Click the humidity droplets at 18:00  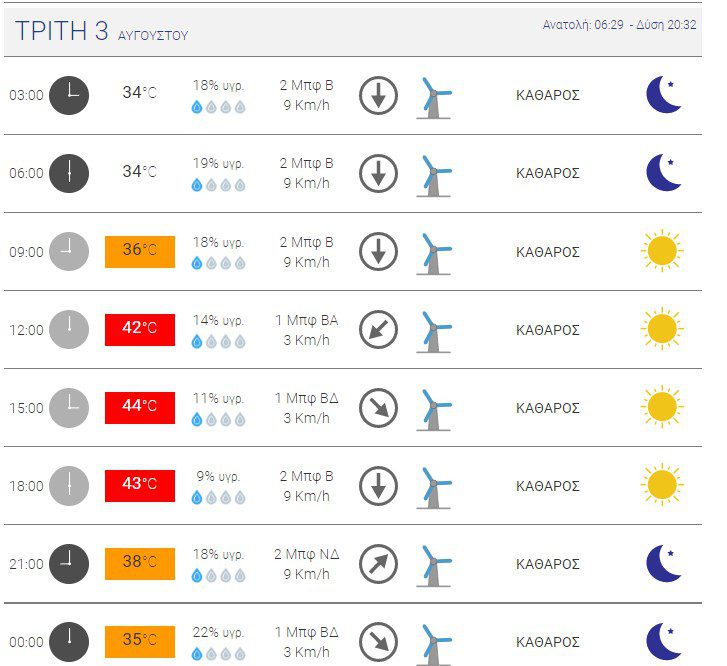pyautogui.click(x=218, y=498)
